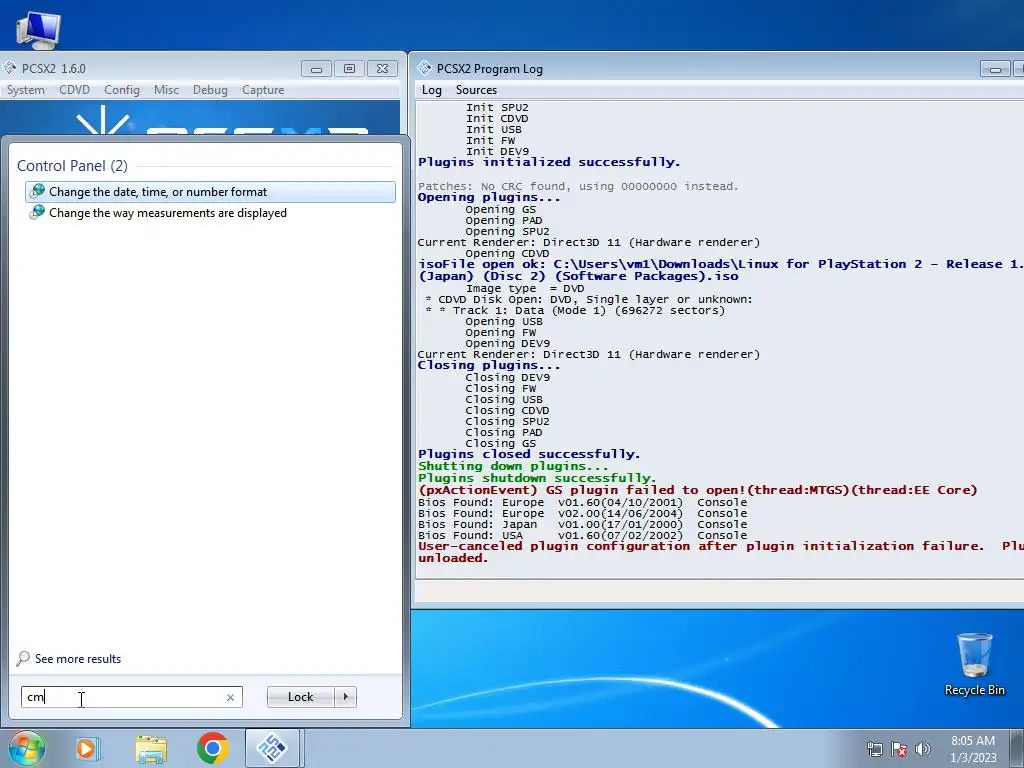Open the Recycle Bin desktop icon

pyautogui.click(x=974, y=665)
